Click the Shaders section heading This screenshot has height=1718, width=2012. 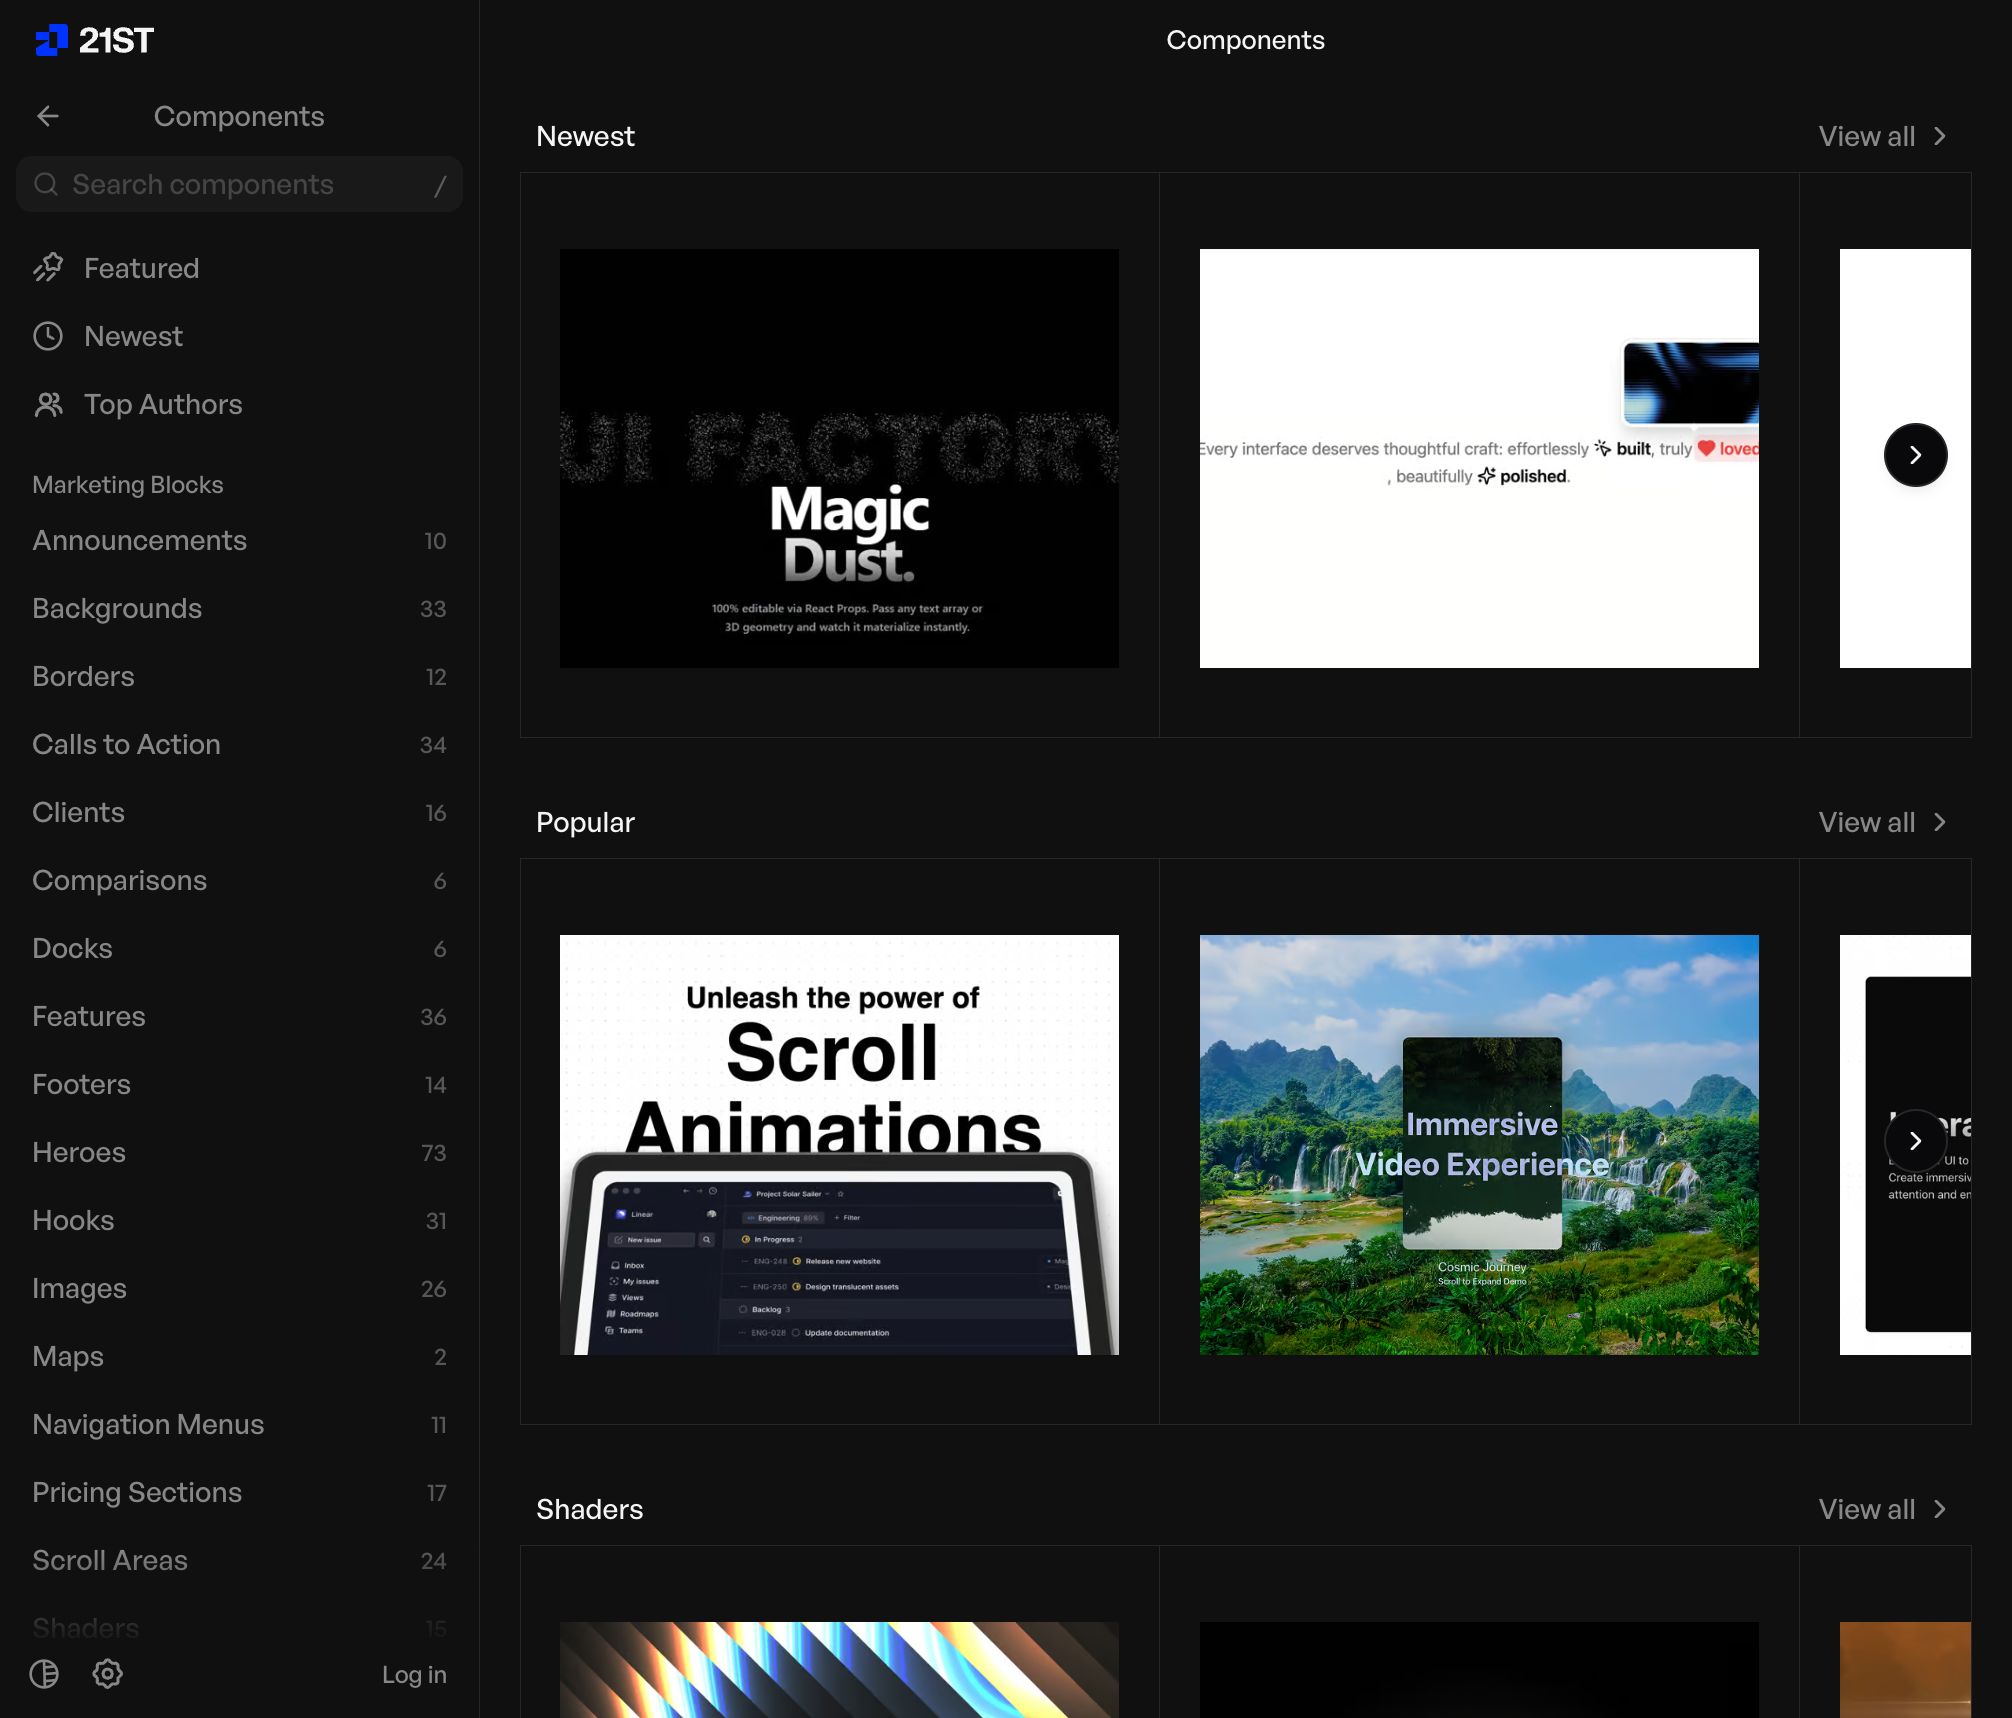[x=589, y=1509]
